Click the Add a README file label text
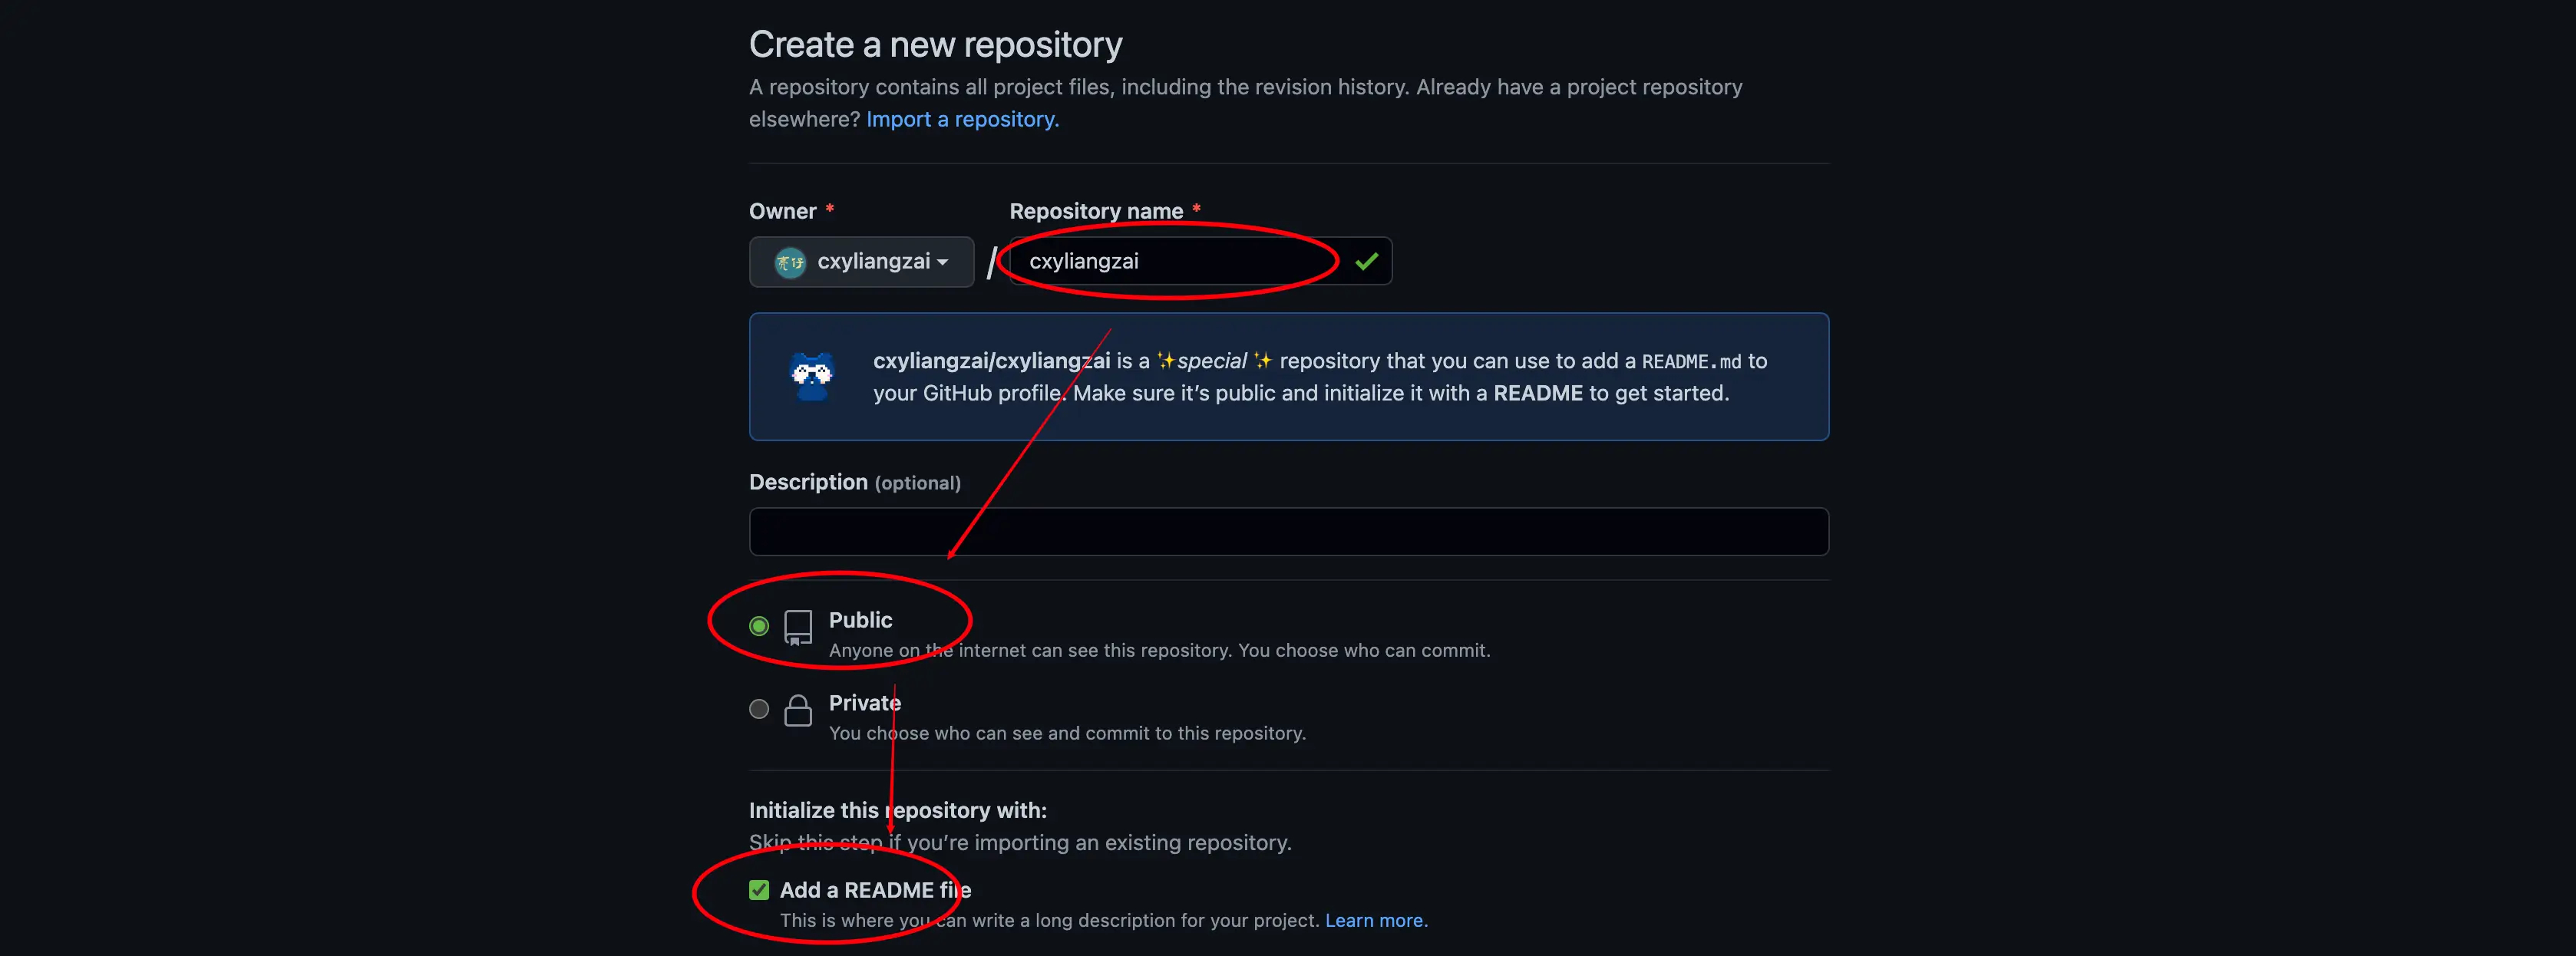 (875, 890)
